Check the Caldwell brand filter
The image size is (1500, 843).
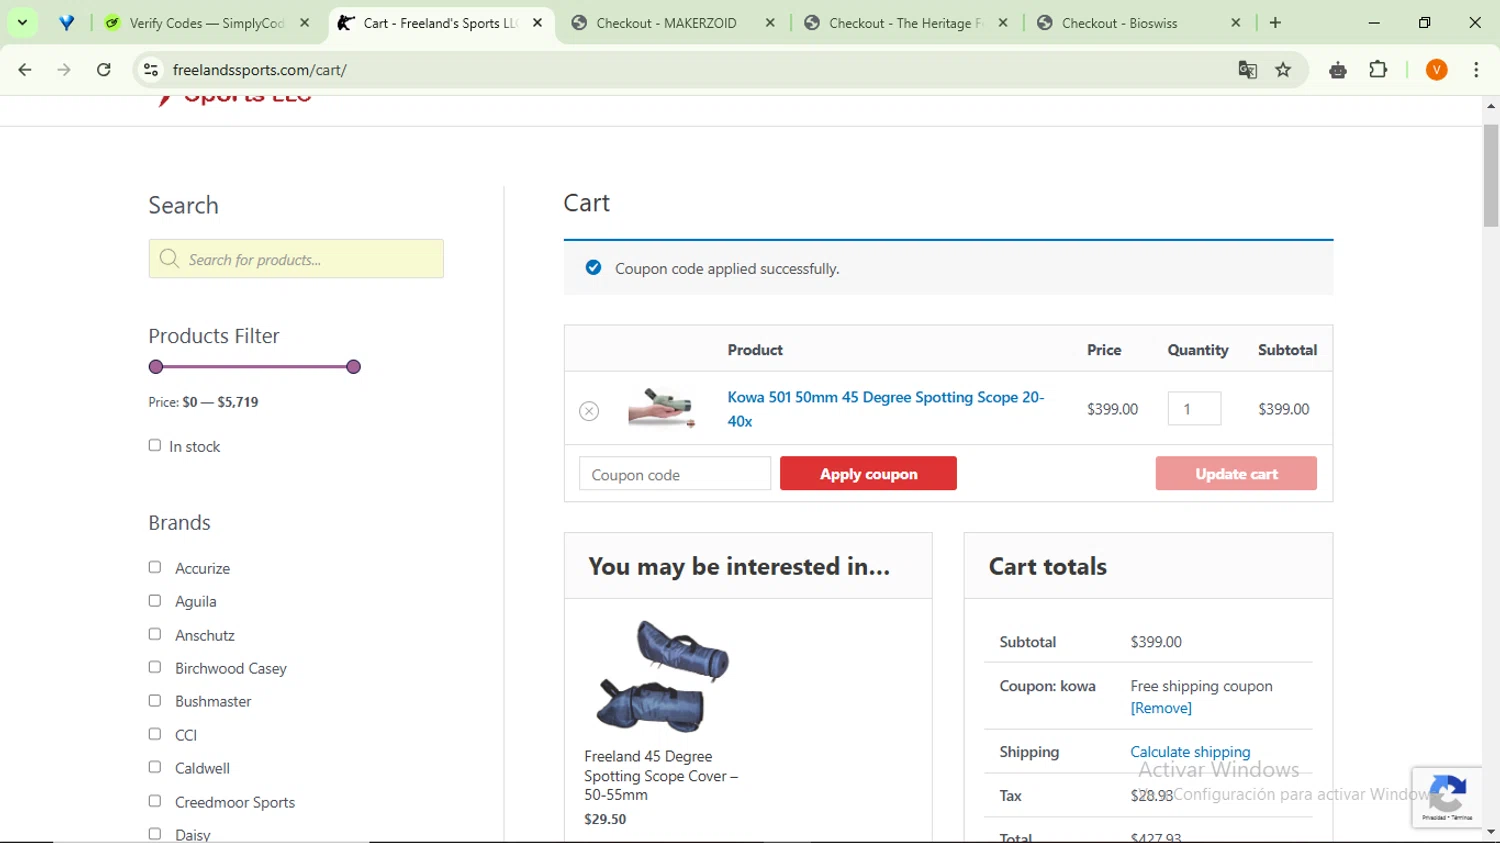[x=155, y=767]
